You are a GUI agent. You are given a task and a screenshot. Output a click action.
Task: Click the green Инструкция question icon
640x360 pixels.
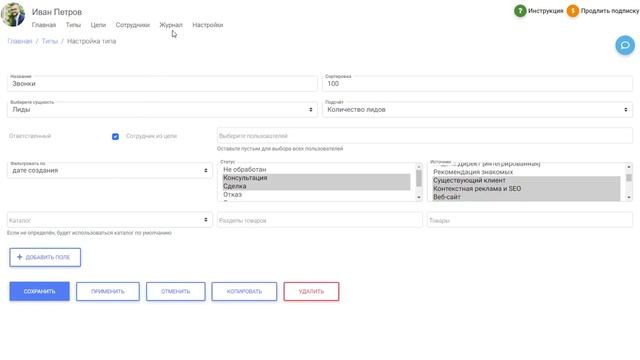[x=520, y=11]
